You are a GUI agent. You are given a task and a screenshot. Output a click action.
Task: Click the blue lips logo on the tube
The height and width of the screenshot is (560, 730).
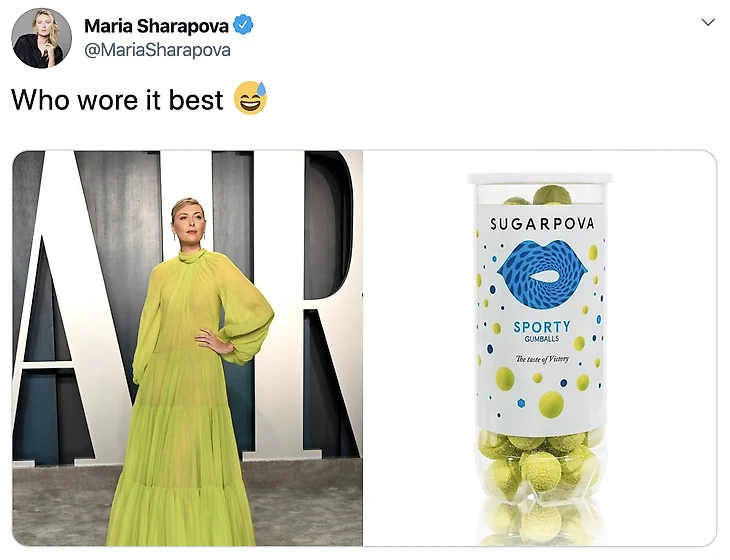542,274
